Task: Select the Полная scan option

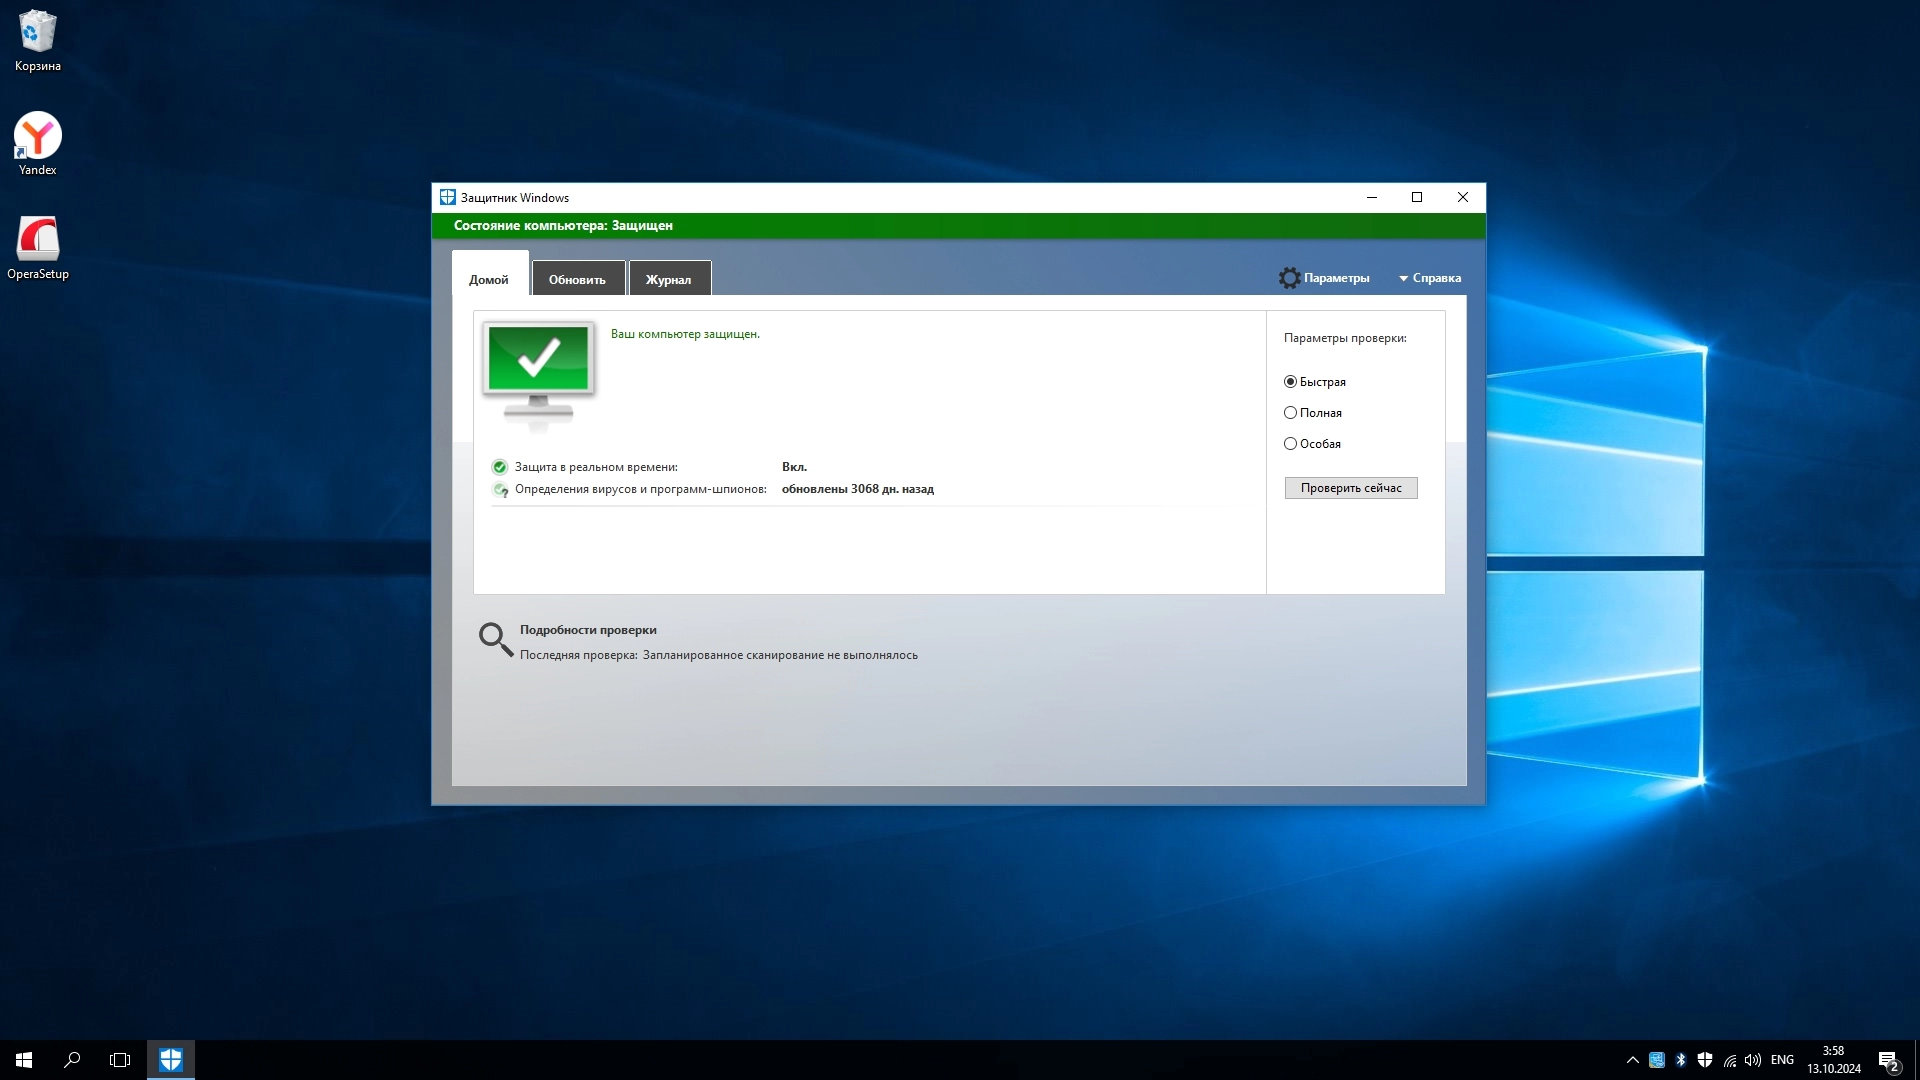Action: (x=1290, y=413)
